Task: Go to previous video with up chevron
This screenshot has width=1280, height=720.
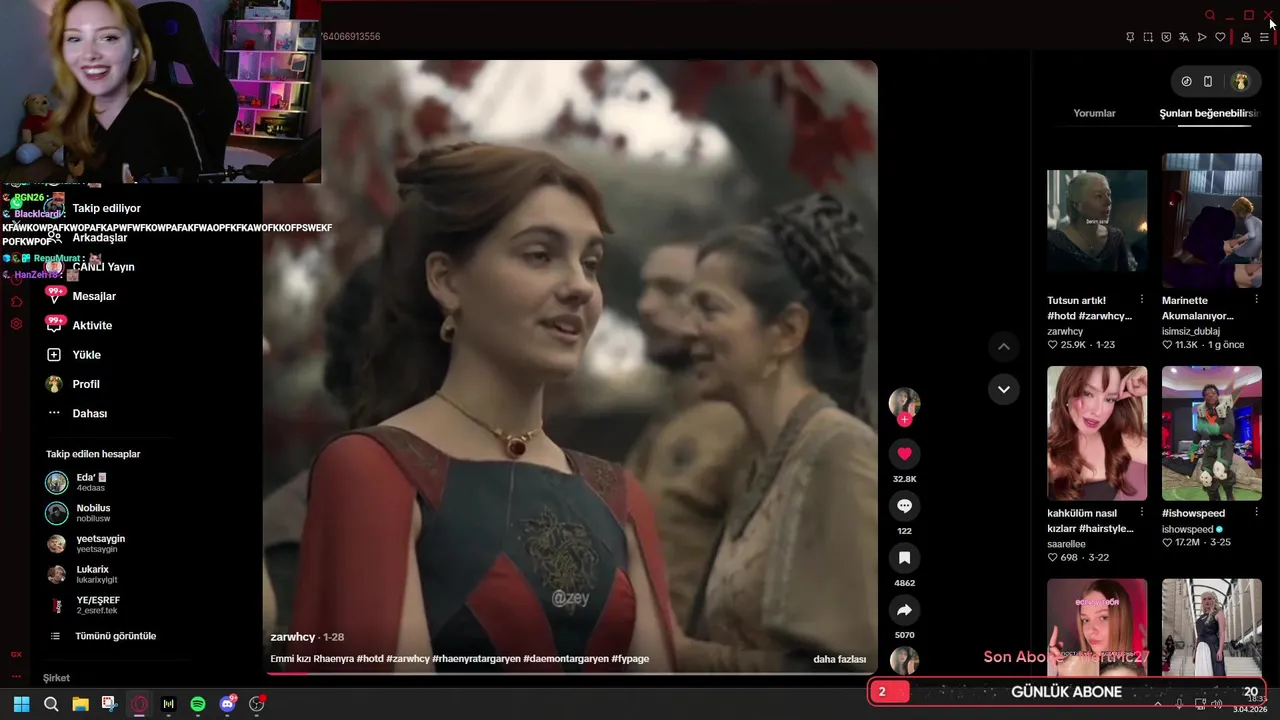Action: (x=1004, y=346)
